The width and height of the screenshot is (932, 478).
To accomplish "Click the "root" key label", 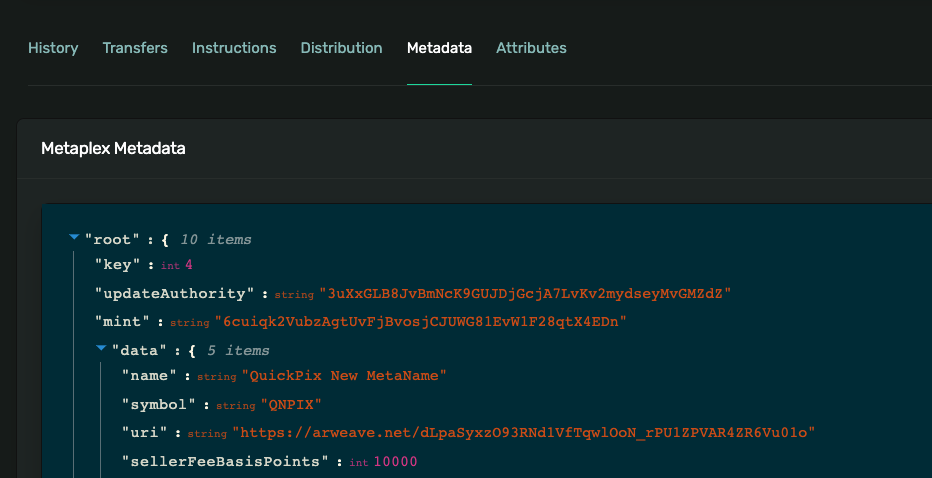I will pos(114,240).
